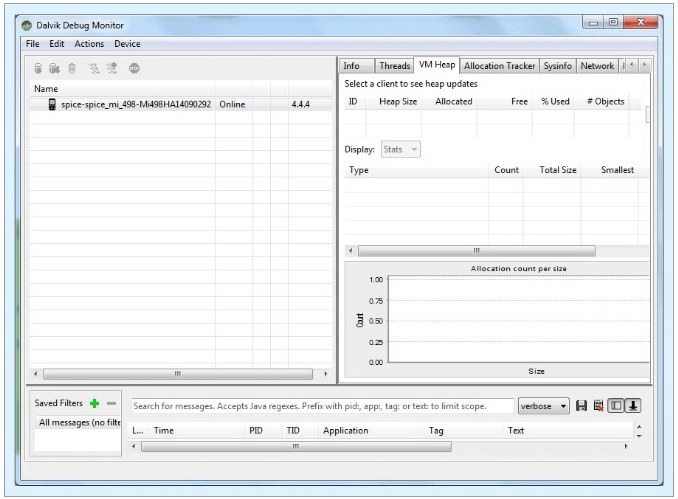Toggle scroll lock down-arrow button
This screenshot has height=499, width=678.
pos(633,406)
